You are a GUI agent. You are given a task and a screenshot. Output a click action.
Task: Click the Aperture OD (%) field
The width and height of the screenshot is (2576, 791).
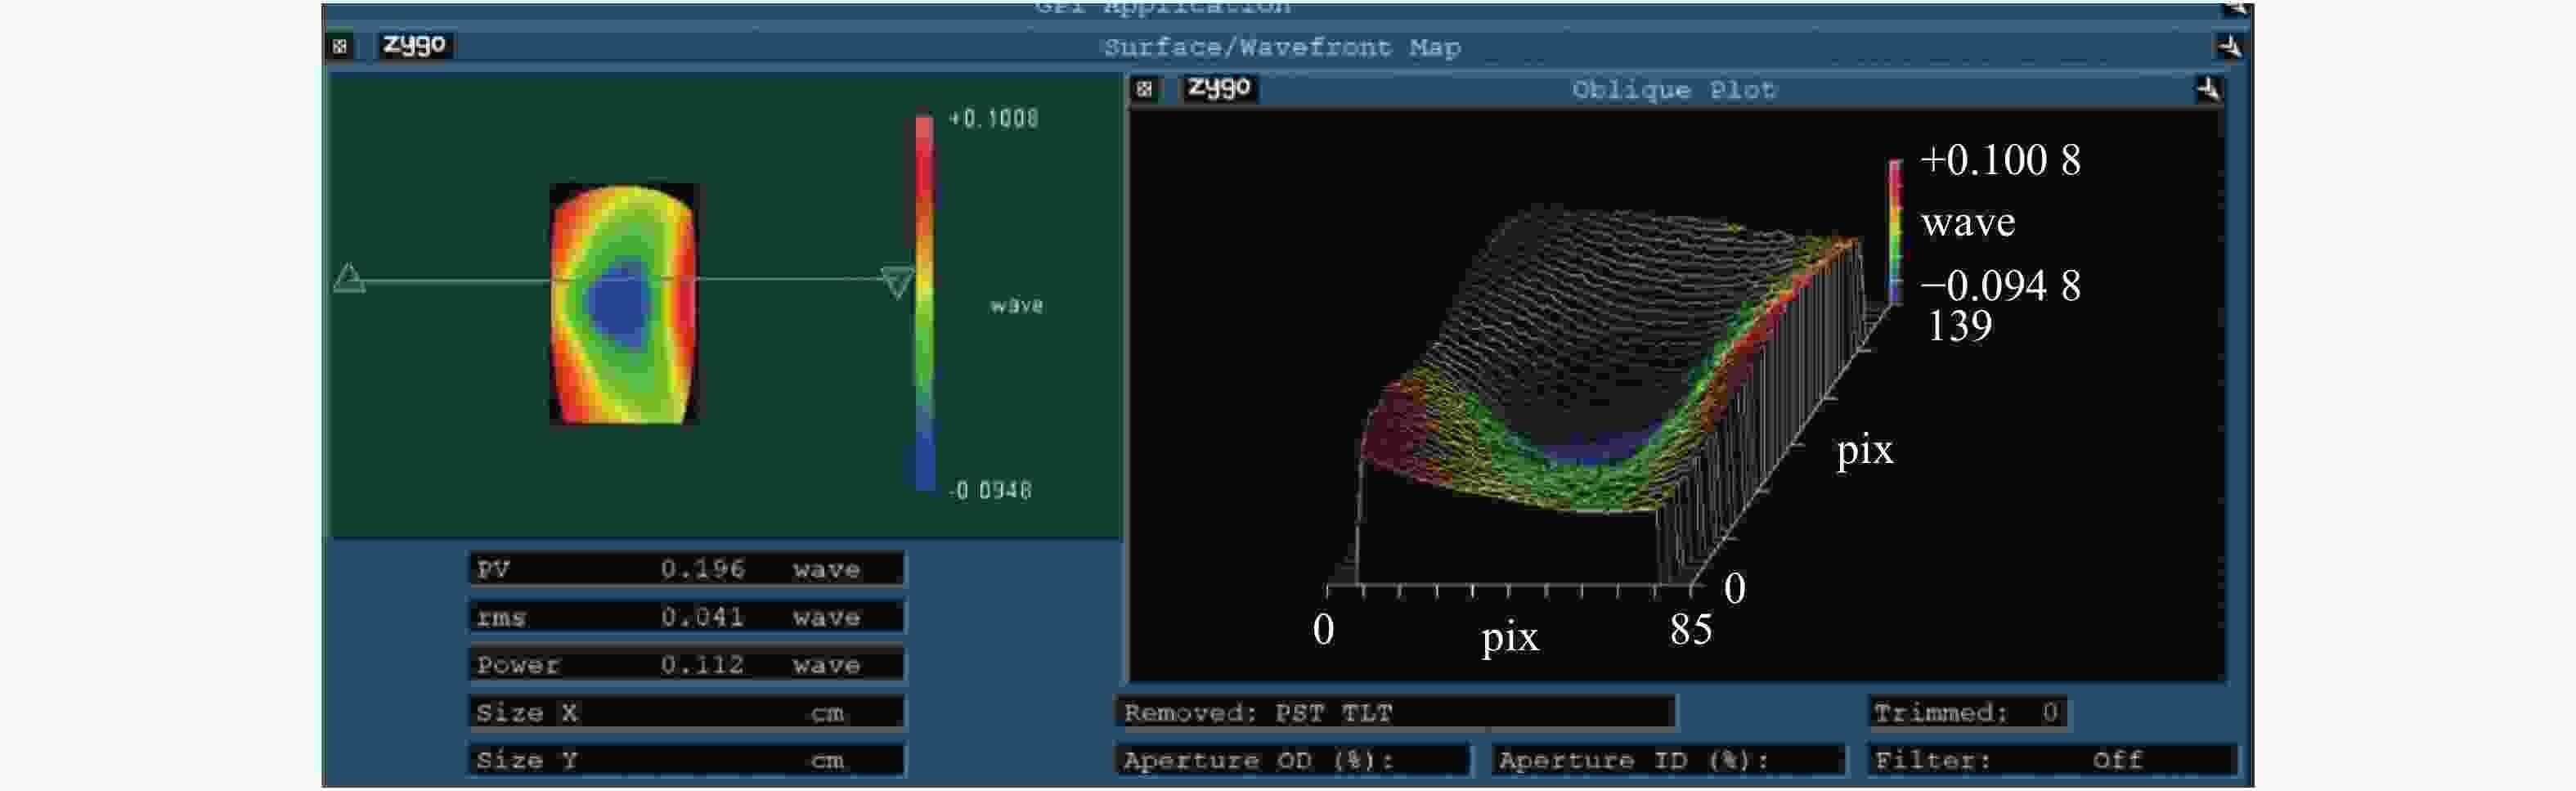coord(1292,760)
